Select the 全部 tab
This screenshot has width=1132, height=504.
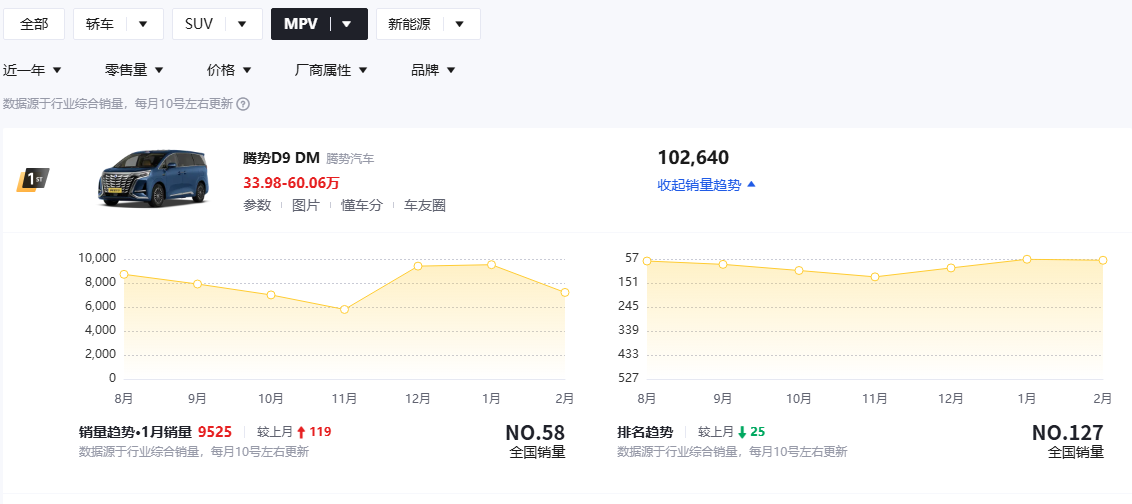coord(34,24)
